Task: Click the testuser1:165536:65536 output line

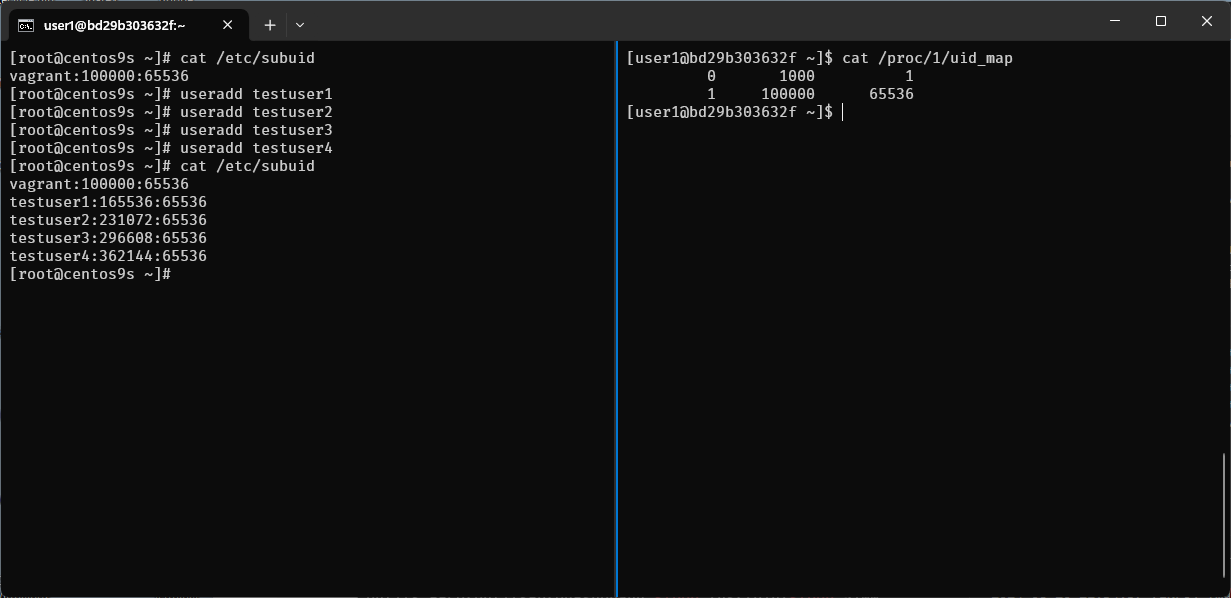Action: click(x=108, y=202)
